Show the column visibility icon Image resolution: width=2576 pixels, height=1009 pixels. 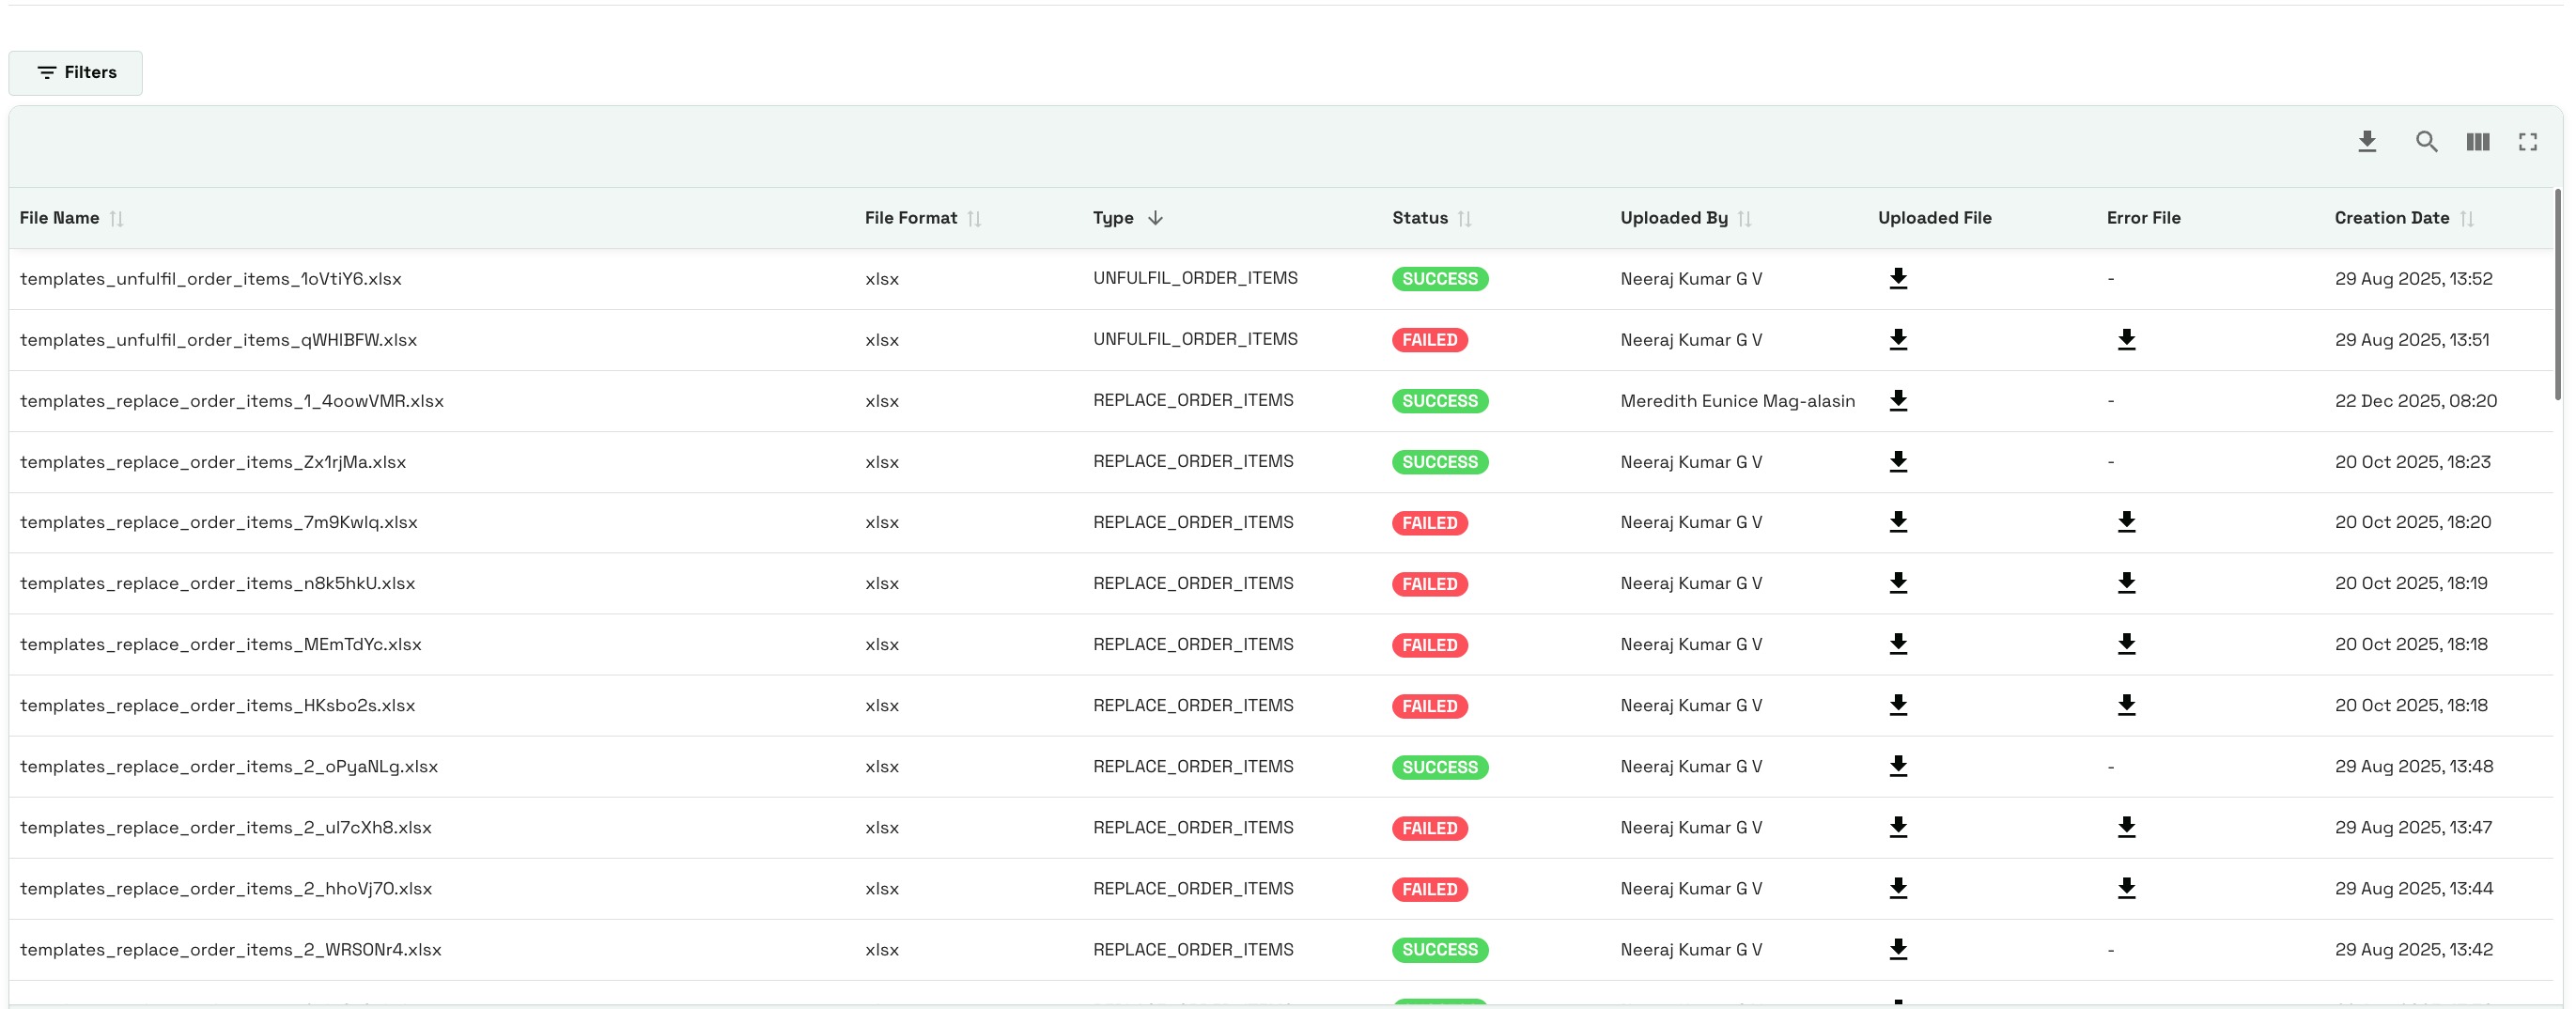(x=2478, y=142)
